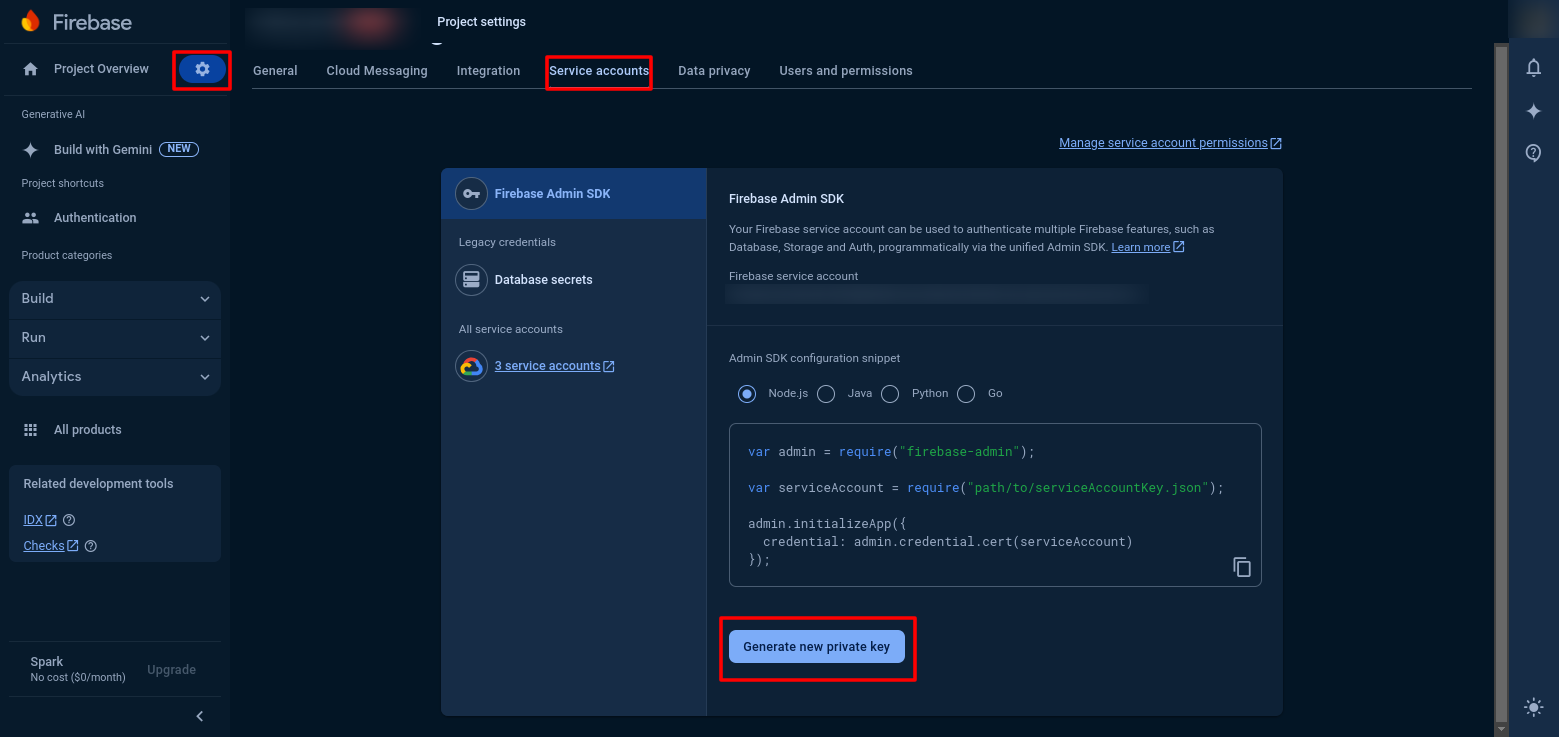Click the All products grid icon

pos(31,430)
